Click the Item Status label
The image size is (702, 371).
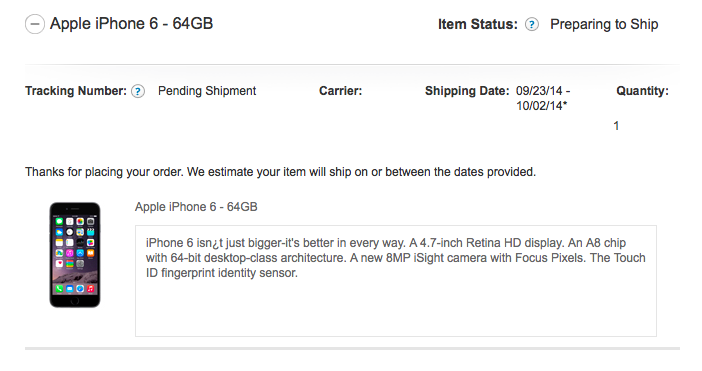pos(478,24)
